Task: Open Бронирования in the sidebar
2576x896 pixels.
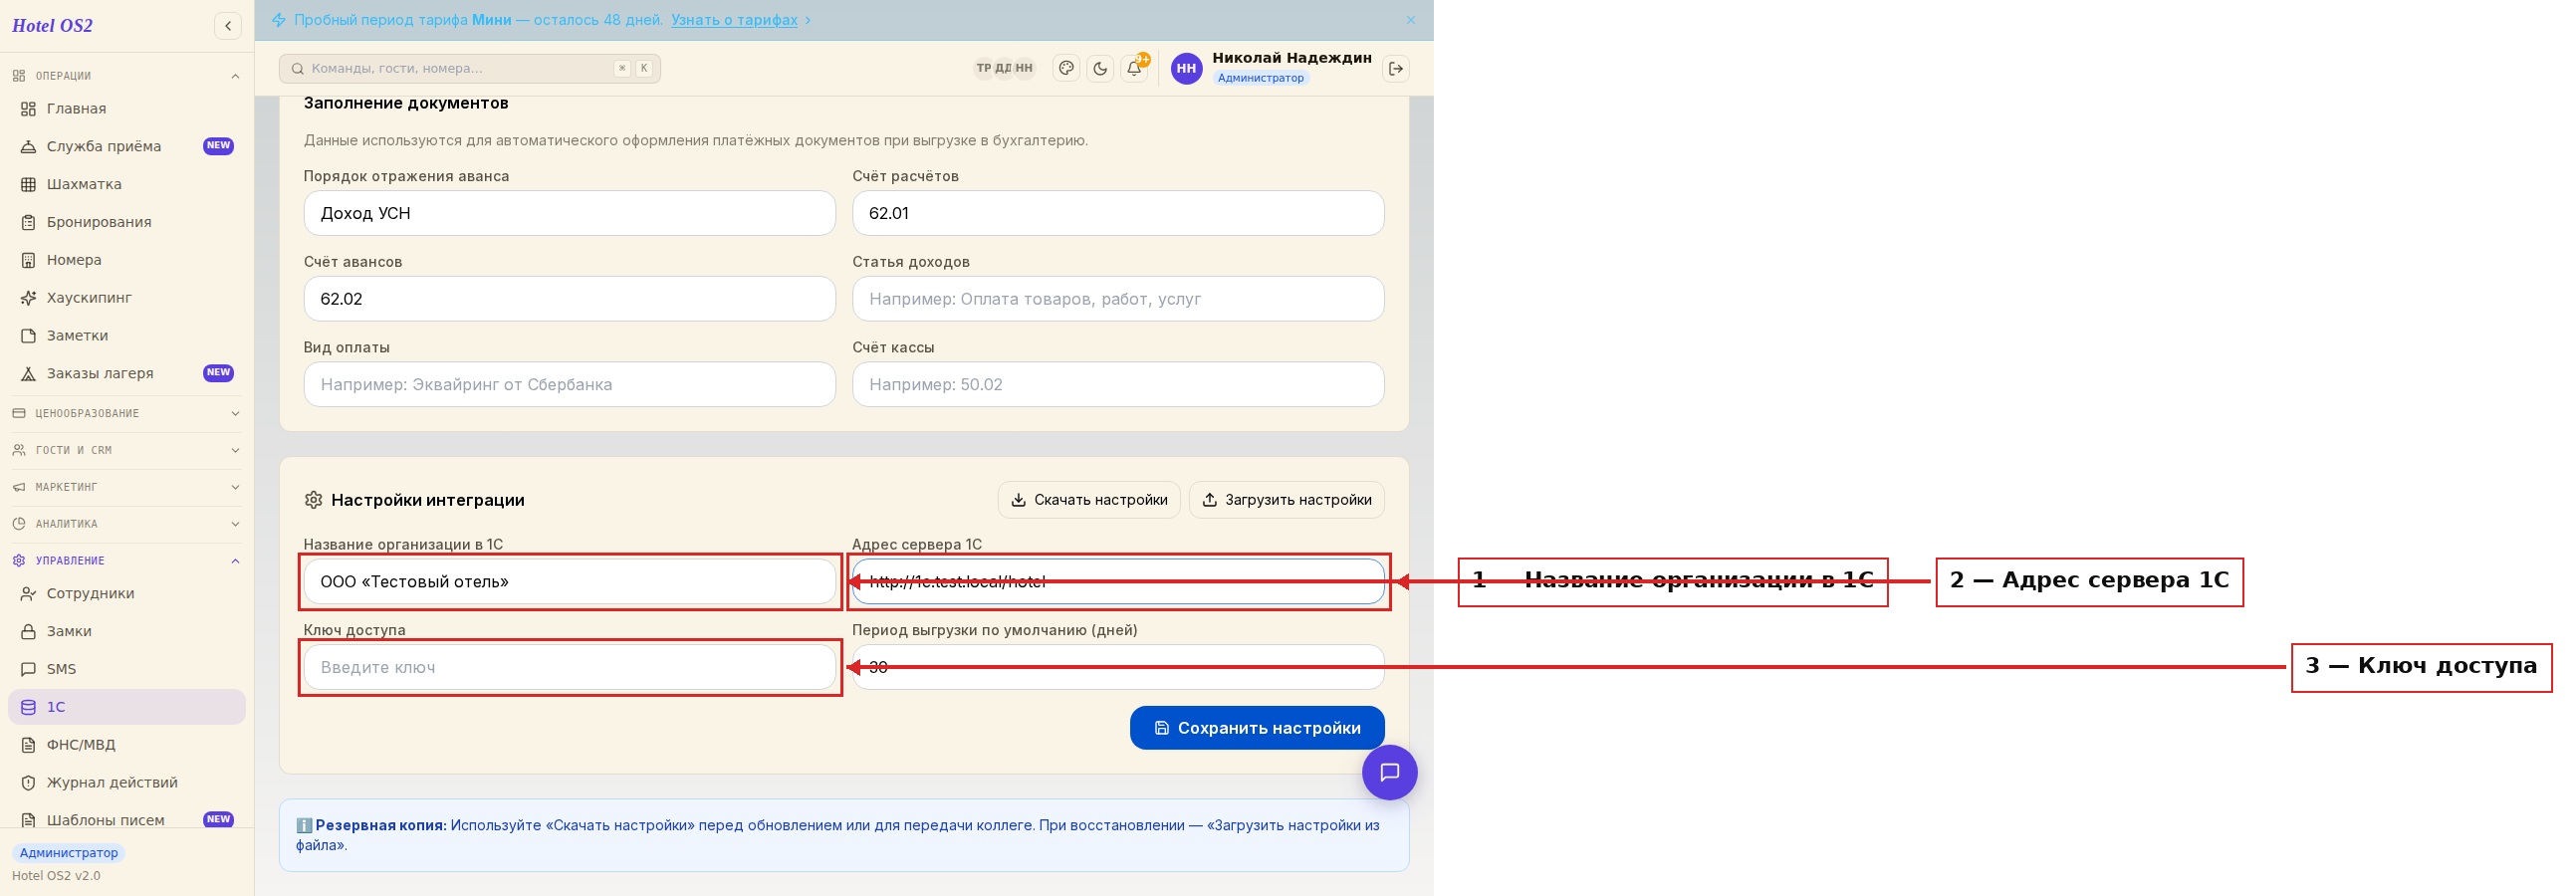Action: point(126,222)
